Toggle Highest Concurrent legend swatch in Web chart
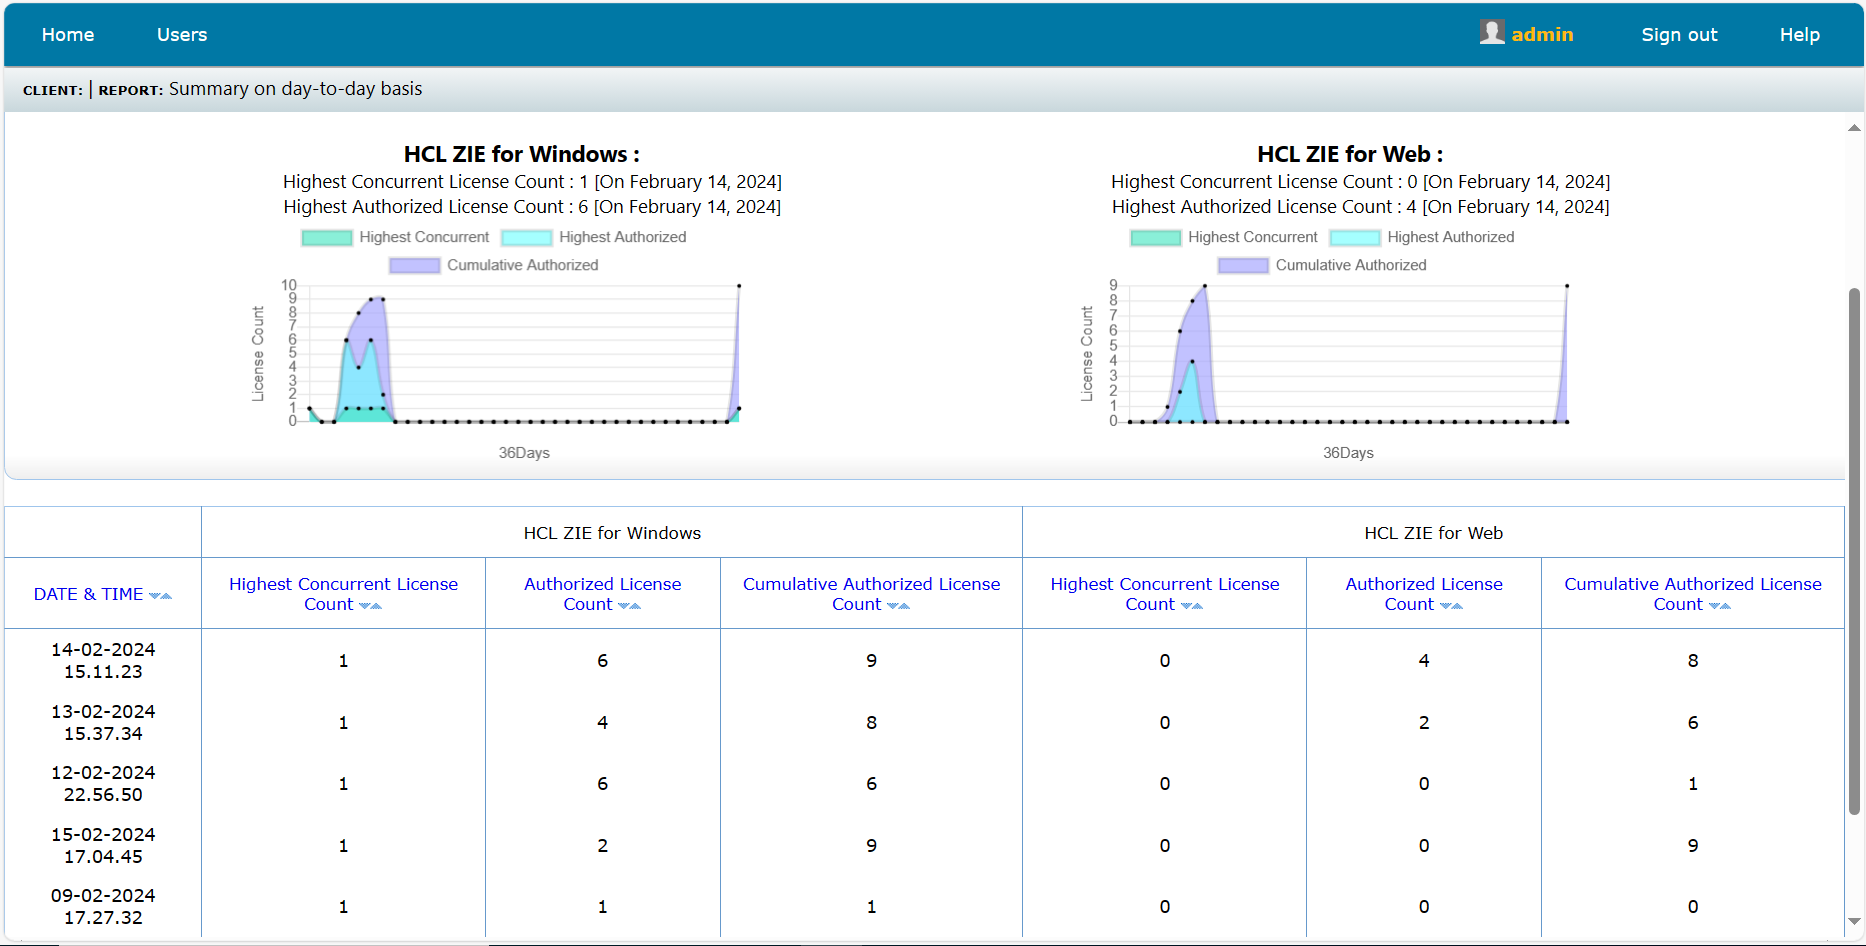This screenshot has width=1866, height=946. point(1156,238)
